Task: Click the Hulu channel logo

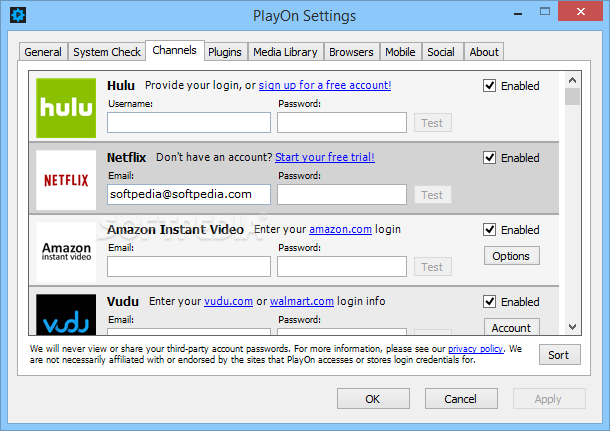Action: 66,108
